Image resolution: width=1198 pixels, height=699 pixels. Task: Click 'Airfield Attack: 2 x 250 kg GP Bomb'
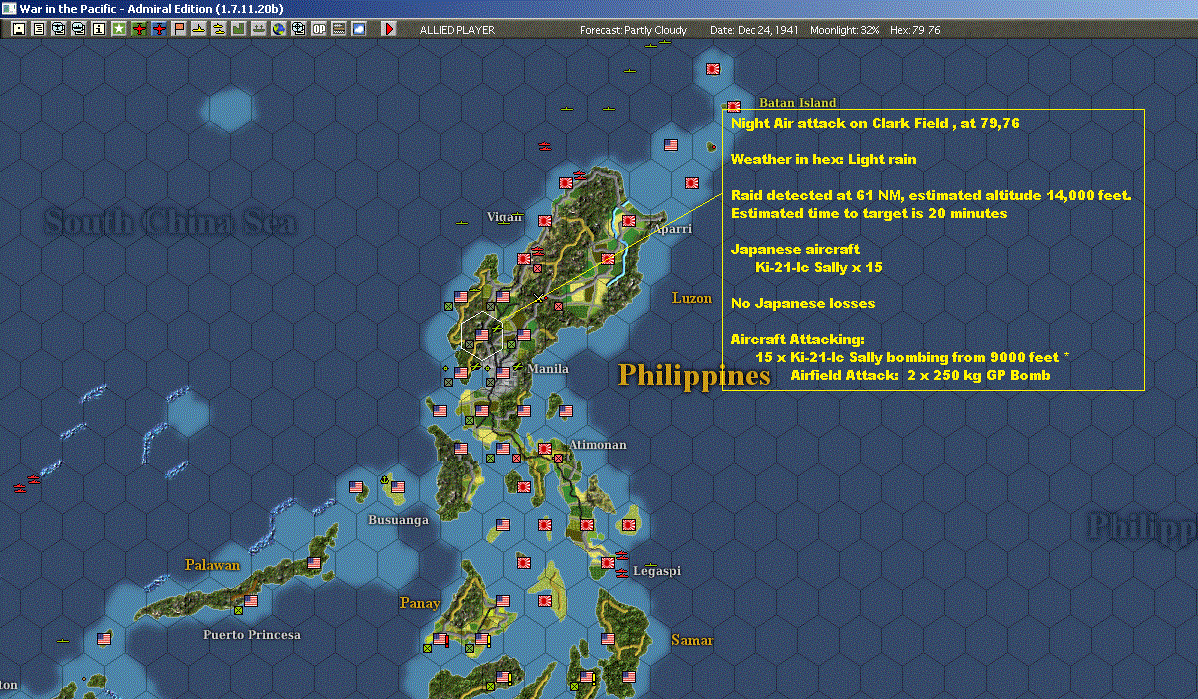point(920,375)
